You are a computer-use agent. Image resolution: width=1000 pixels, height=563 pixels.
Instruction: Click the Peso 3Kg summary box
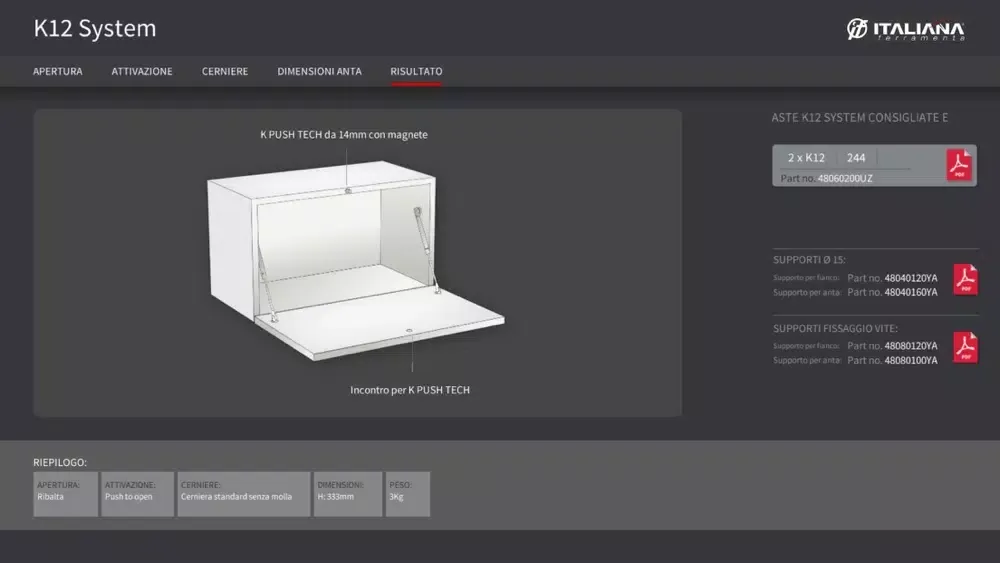[x=408, y=494]
